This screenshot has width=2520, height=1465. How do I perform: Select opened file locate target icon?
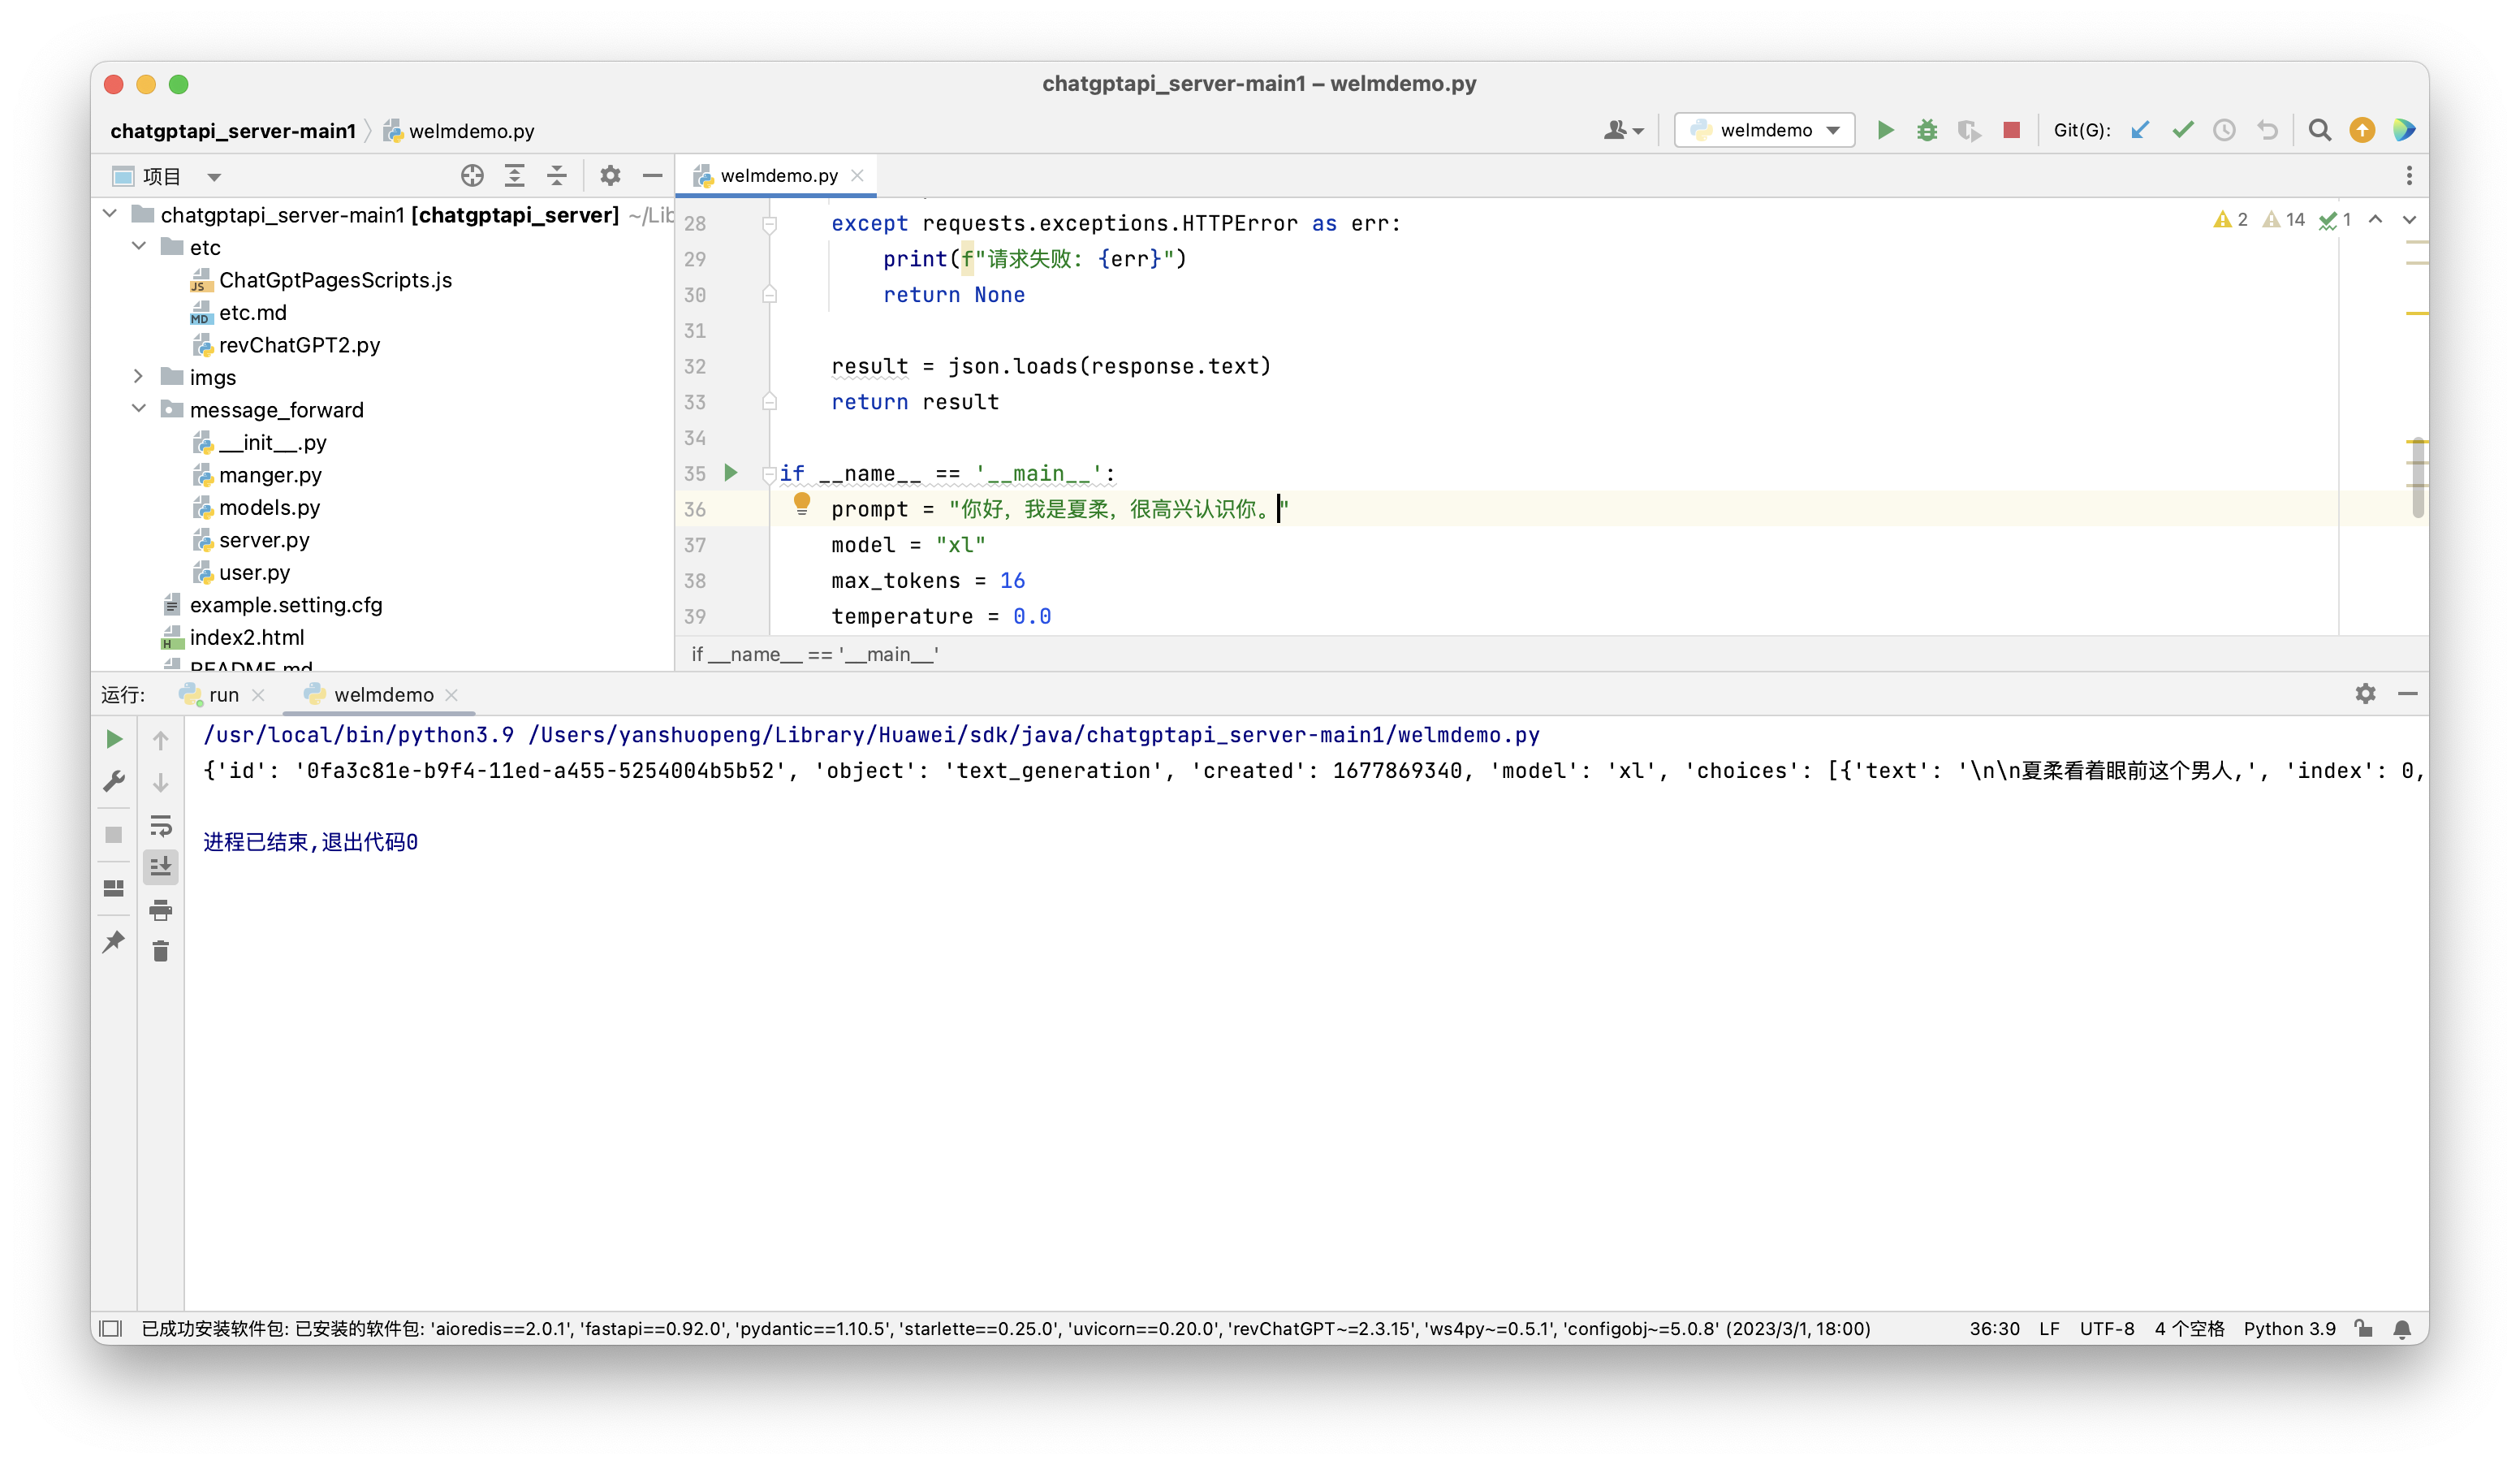pyautogui.click(x=472, y=176)
